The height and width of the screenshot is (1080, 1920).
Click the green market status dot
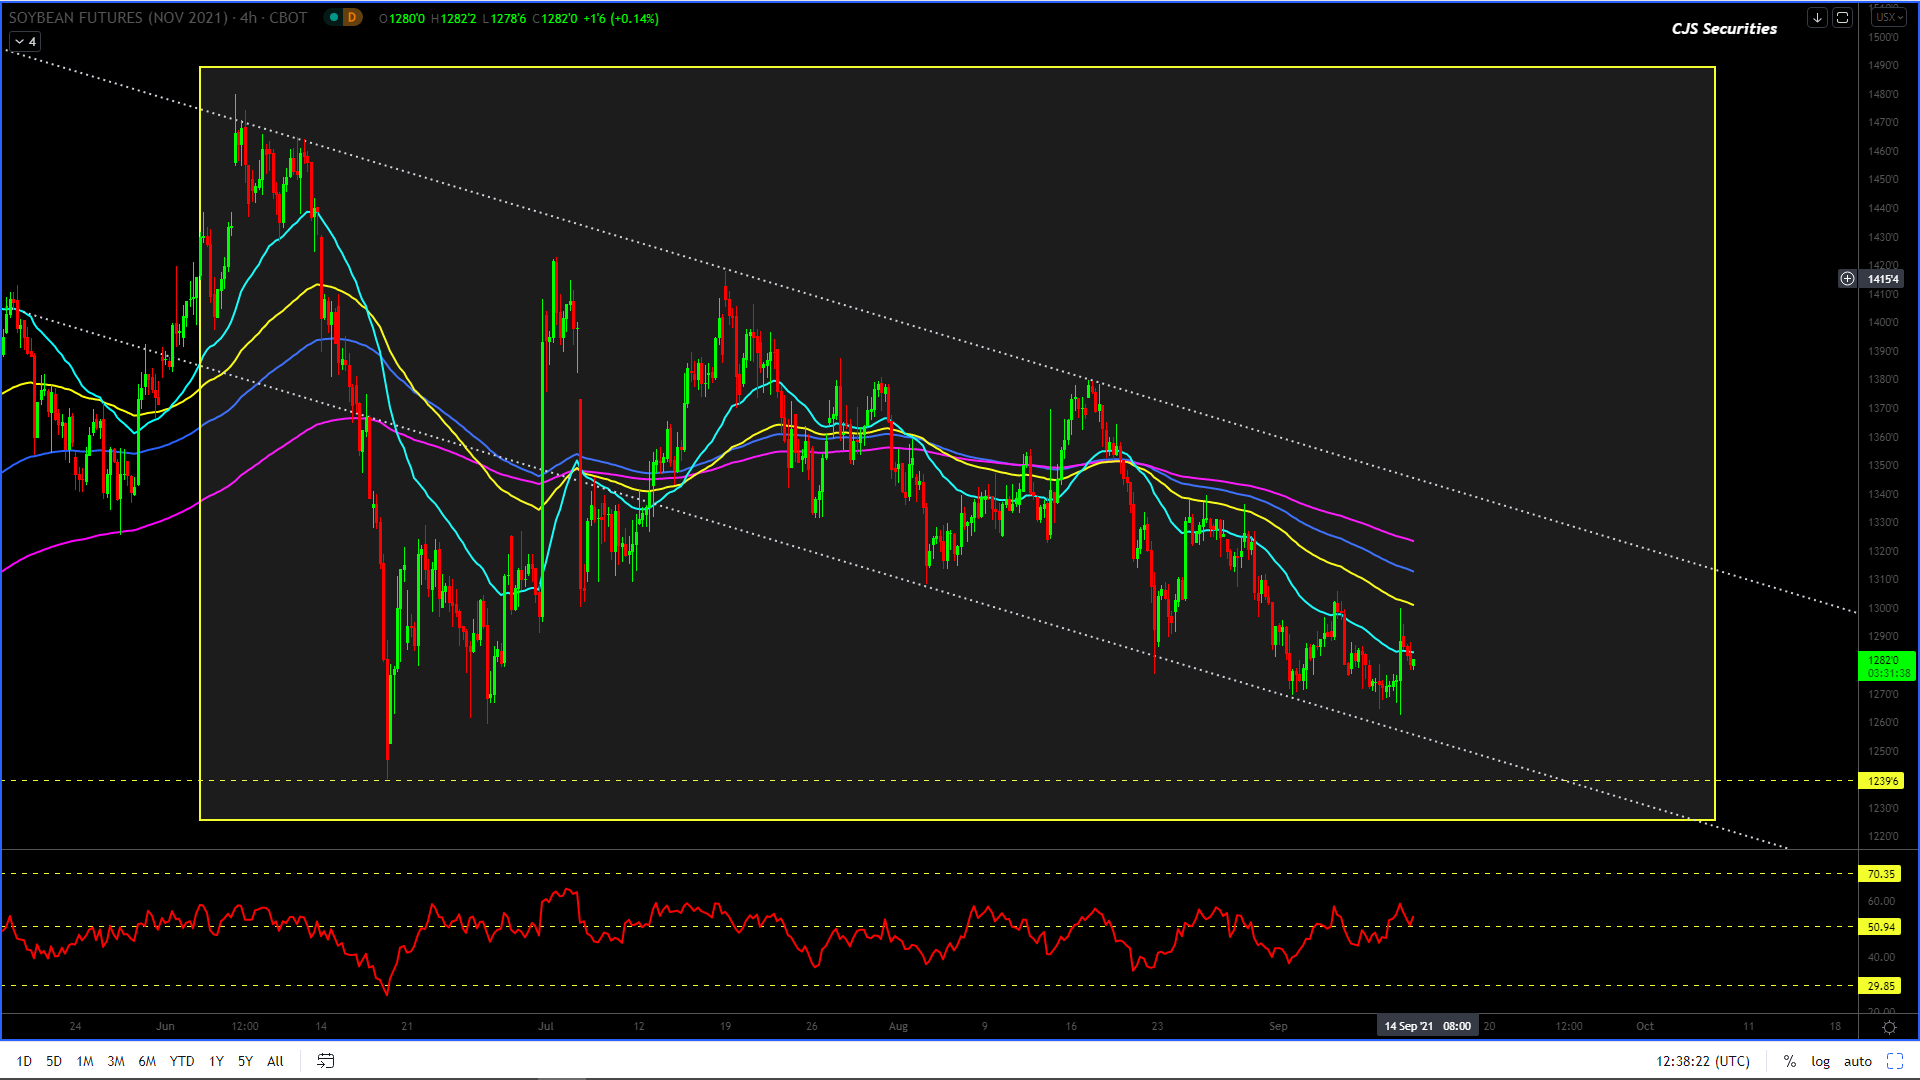coord(334,18)
